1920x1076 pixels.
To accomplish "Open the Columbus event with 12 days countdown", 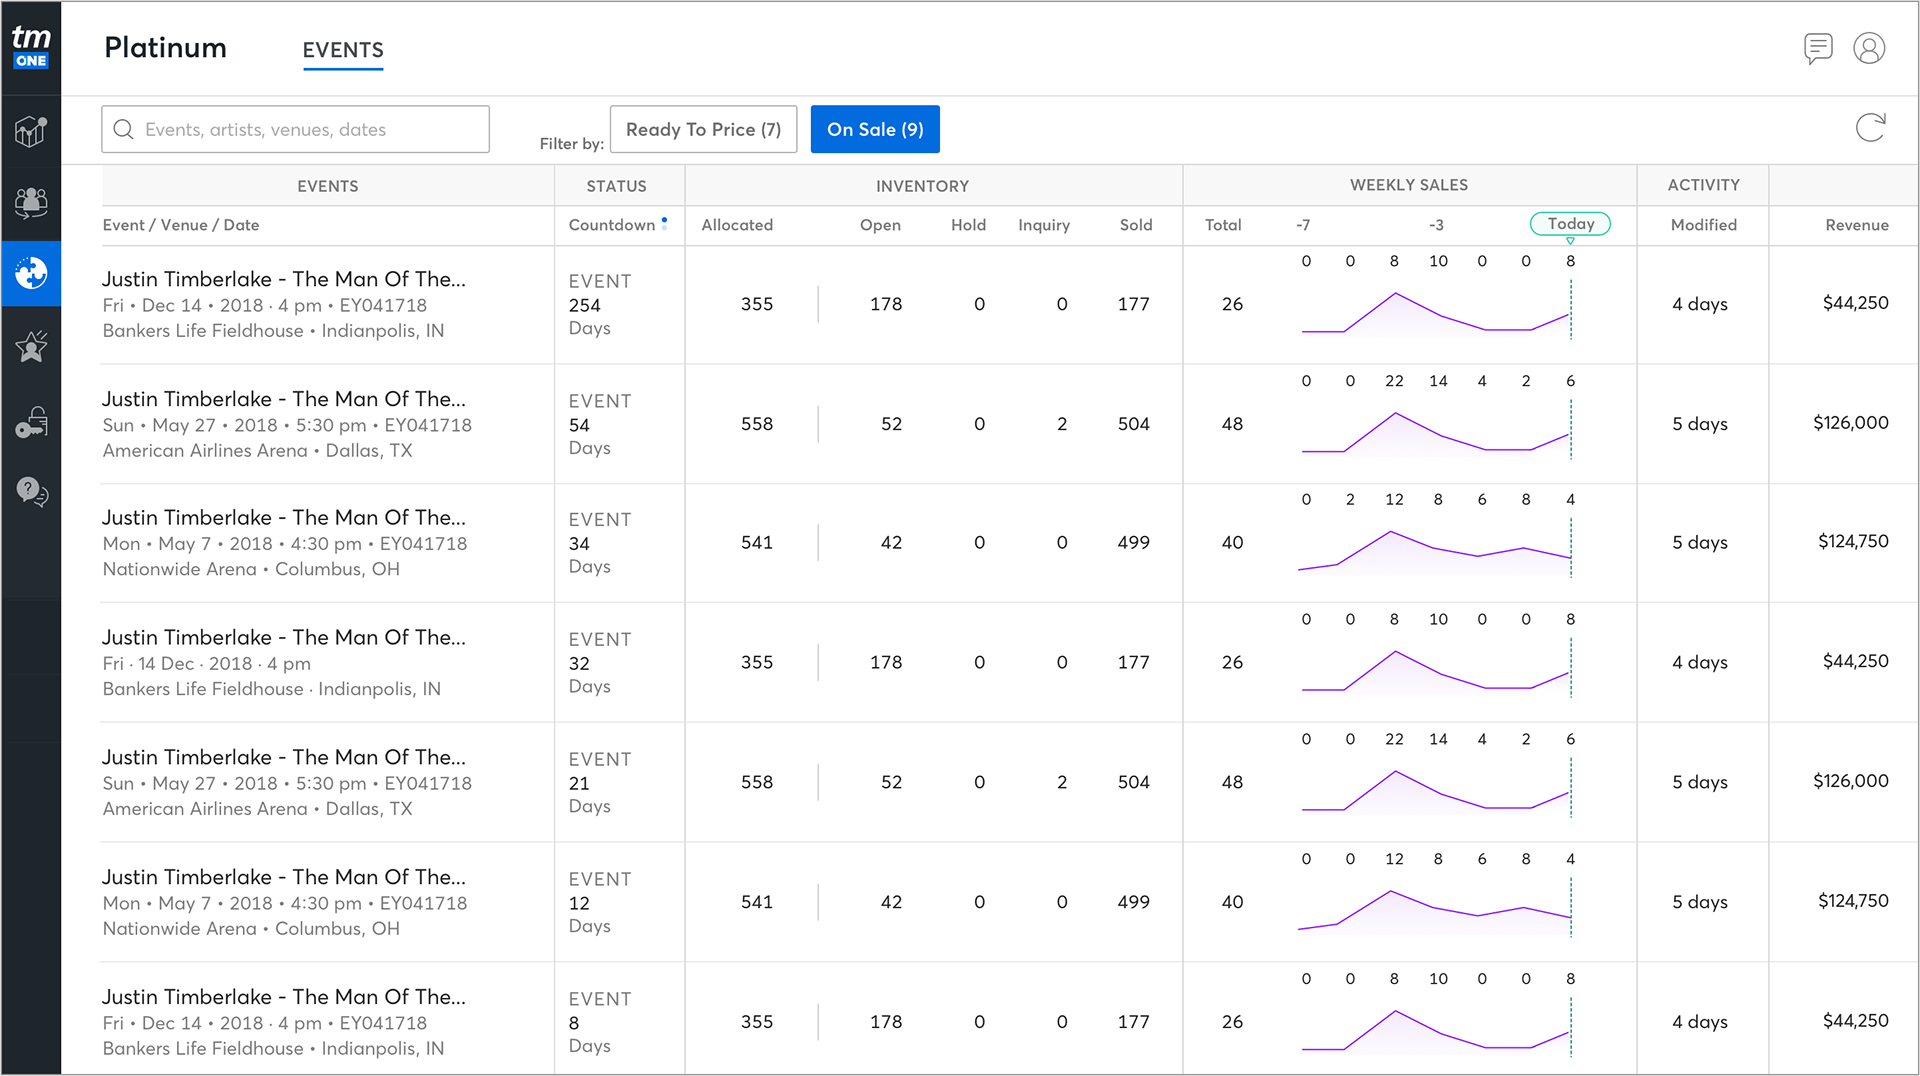I will click(283, 878).
